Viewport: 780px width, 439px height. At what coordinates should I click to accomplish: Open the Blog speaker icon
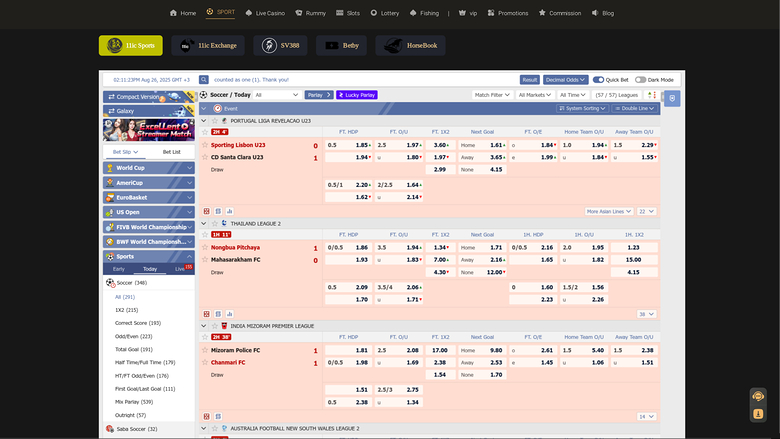[x=595, y=13]
